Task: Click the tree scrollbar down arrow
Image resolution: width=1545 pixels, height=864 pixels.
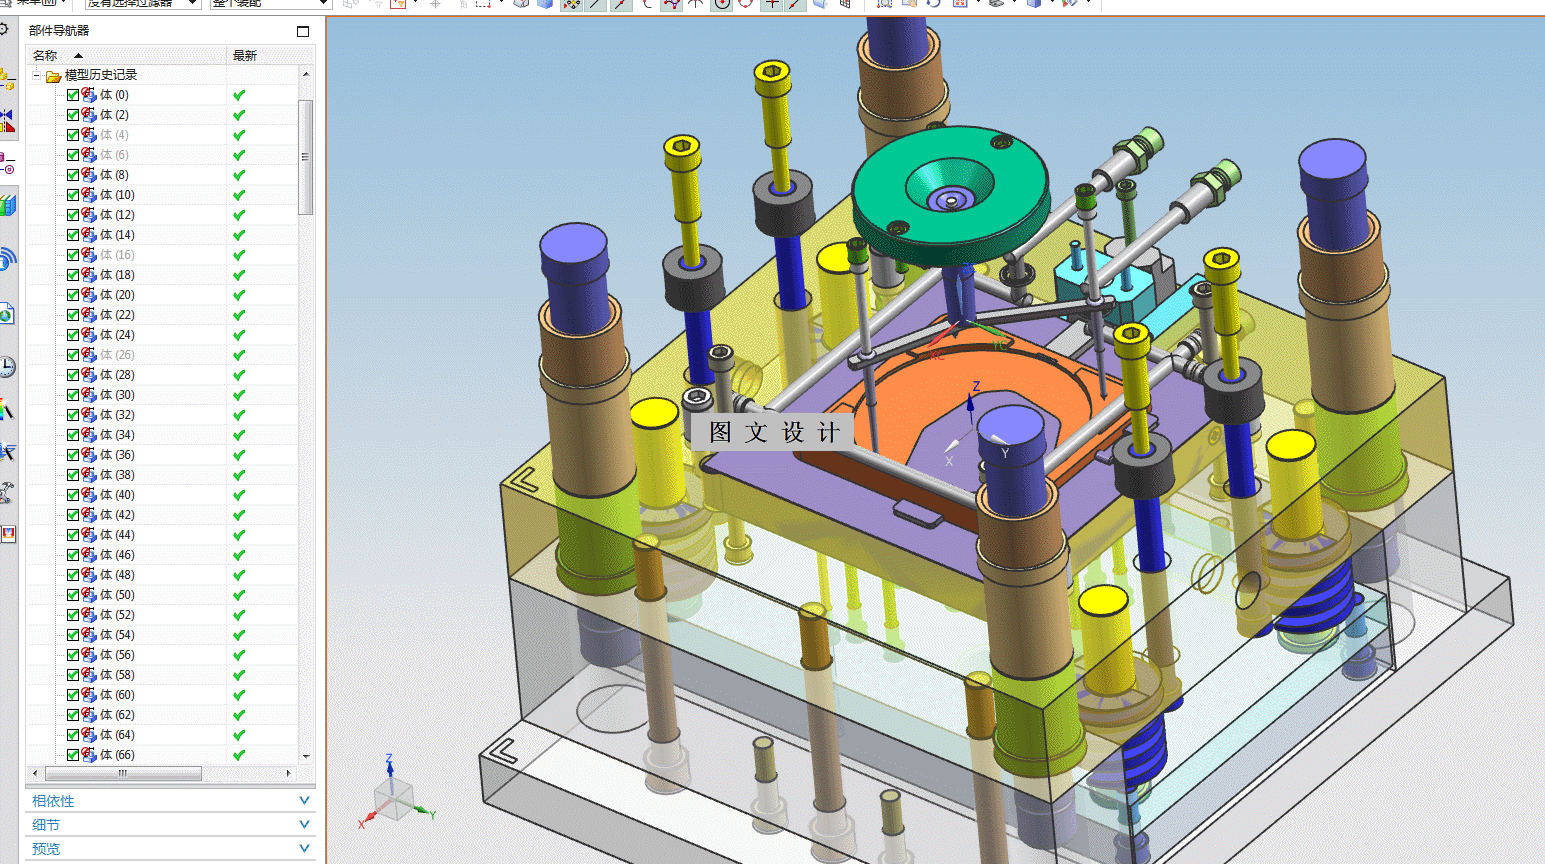Action: pyautogui.click(x=306, y=757)
